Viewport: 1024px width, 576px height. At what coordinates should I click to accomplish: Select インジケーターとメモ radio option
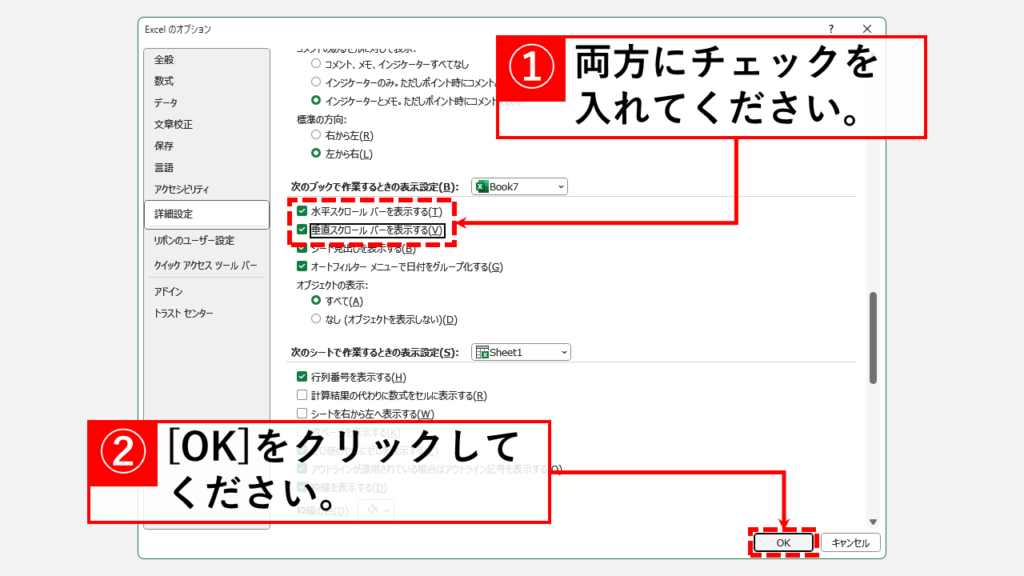[316, 101]
